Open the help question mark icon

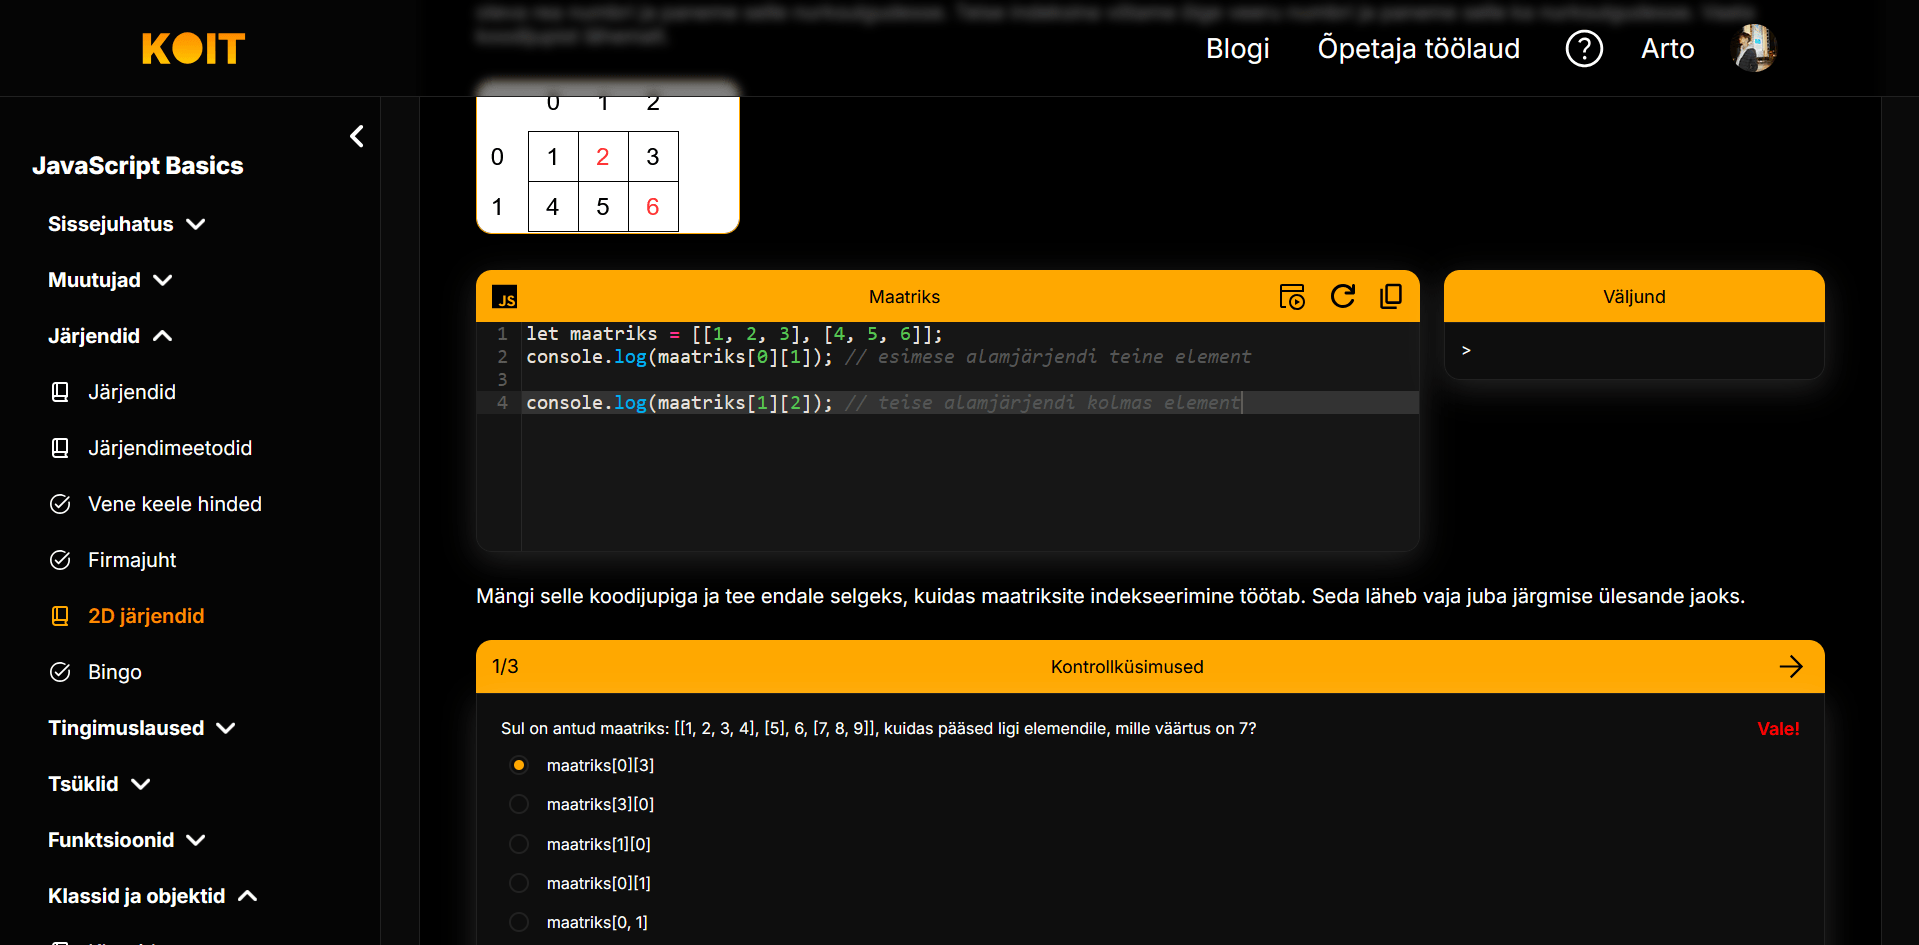pyautogui.click(x=1583, y=48)
